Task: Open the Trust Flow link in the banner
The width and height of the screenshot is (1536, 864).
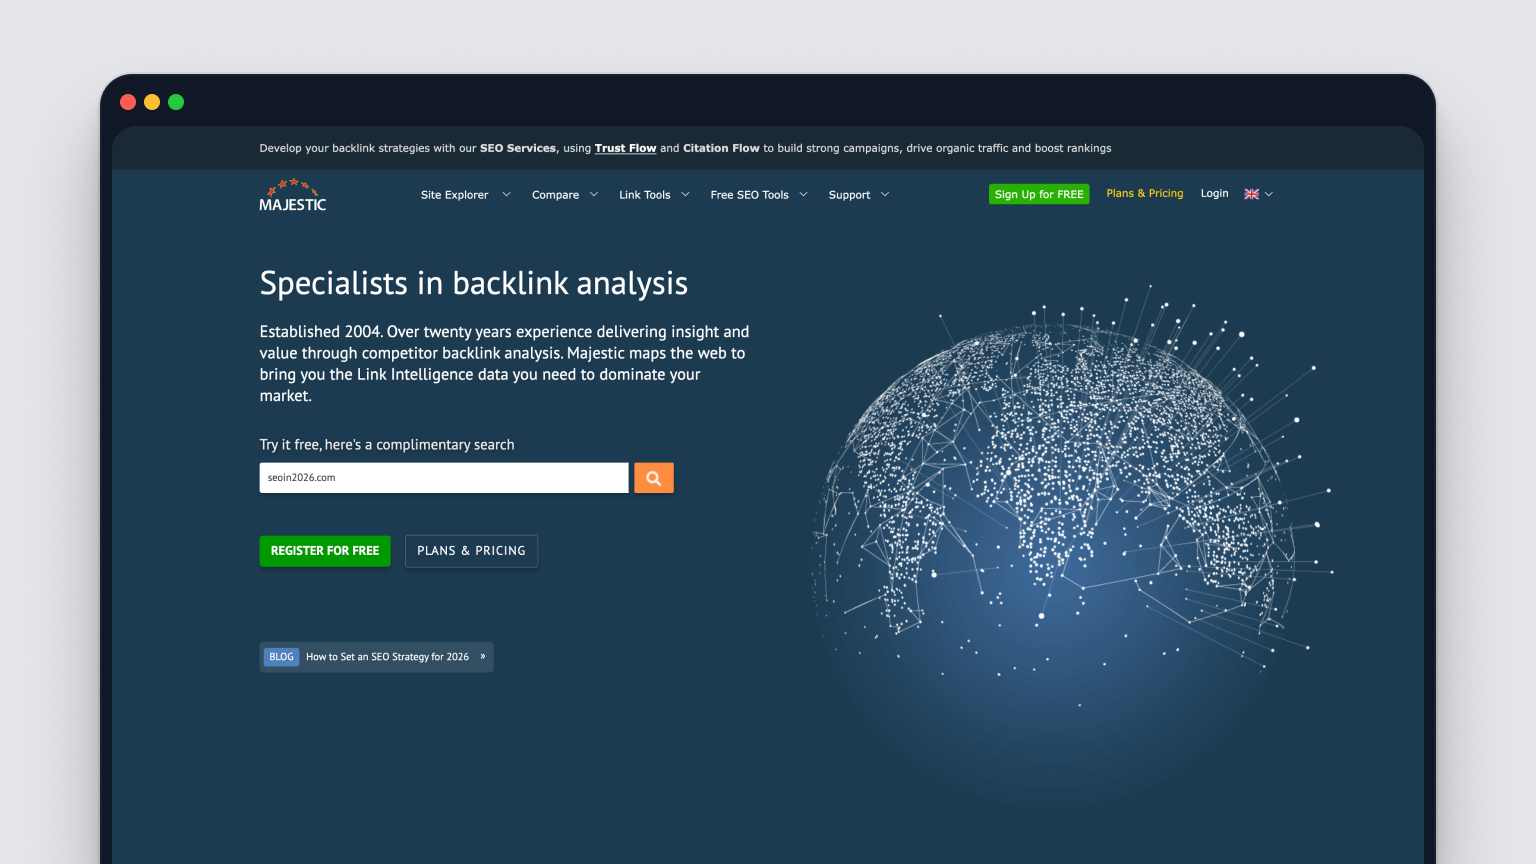Action: 625,148
